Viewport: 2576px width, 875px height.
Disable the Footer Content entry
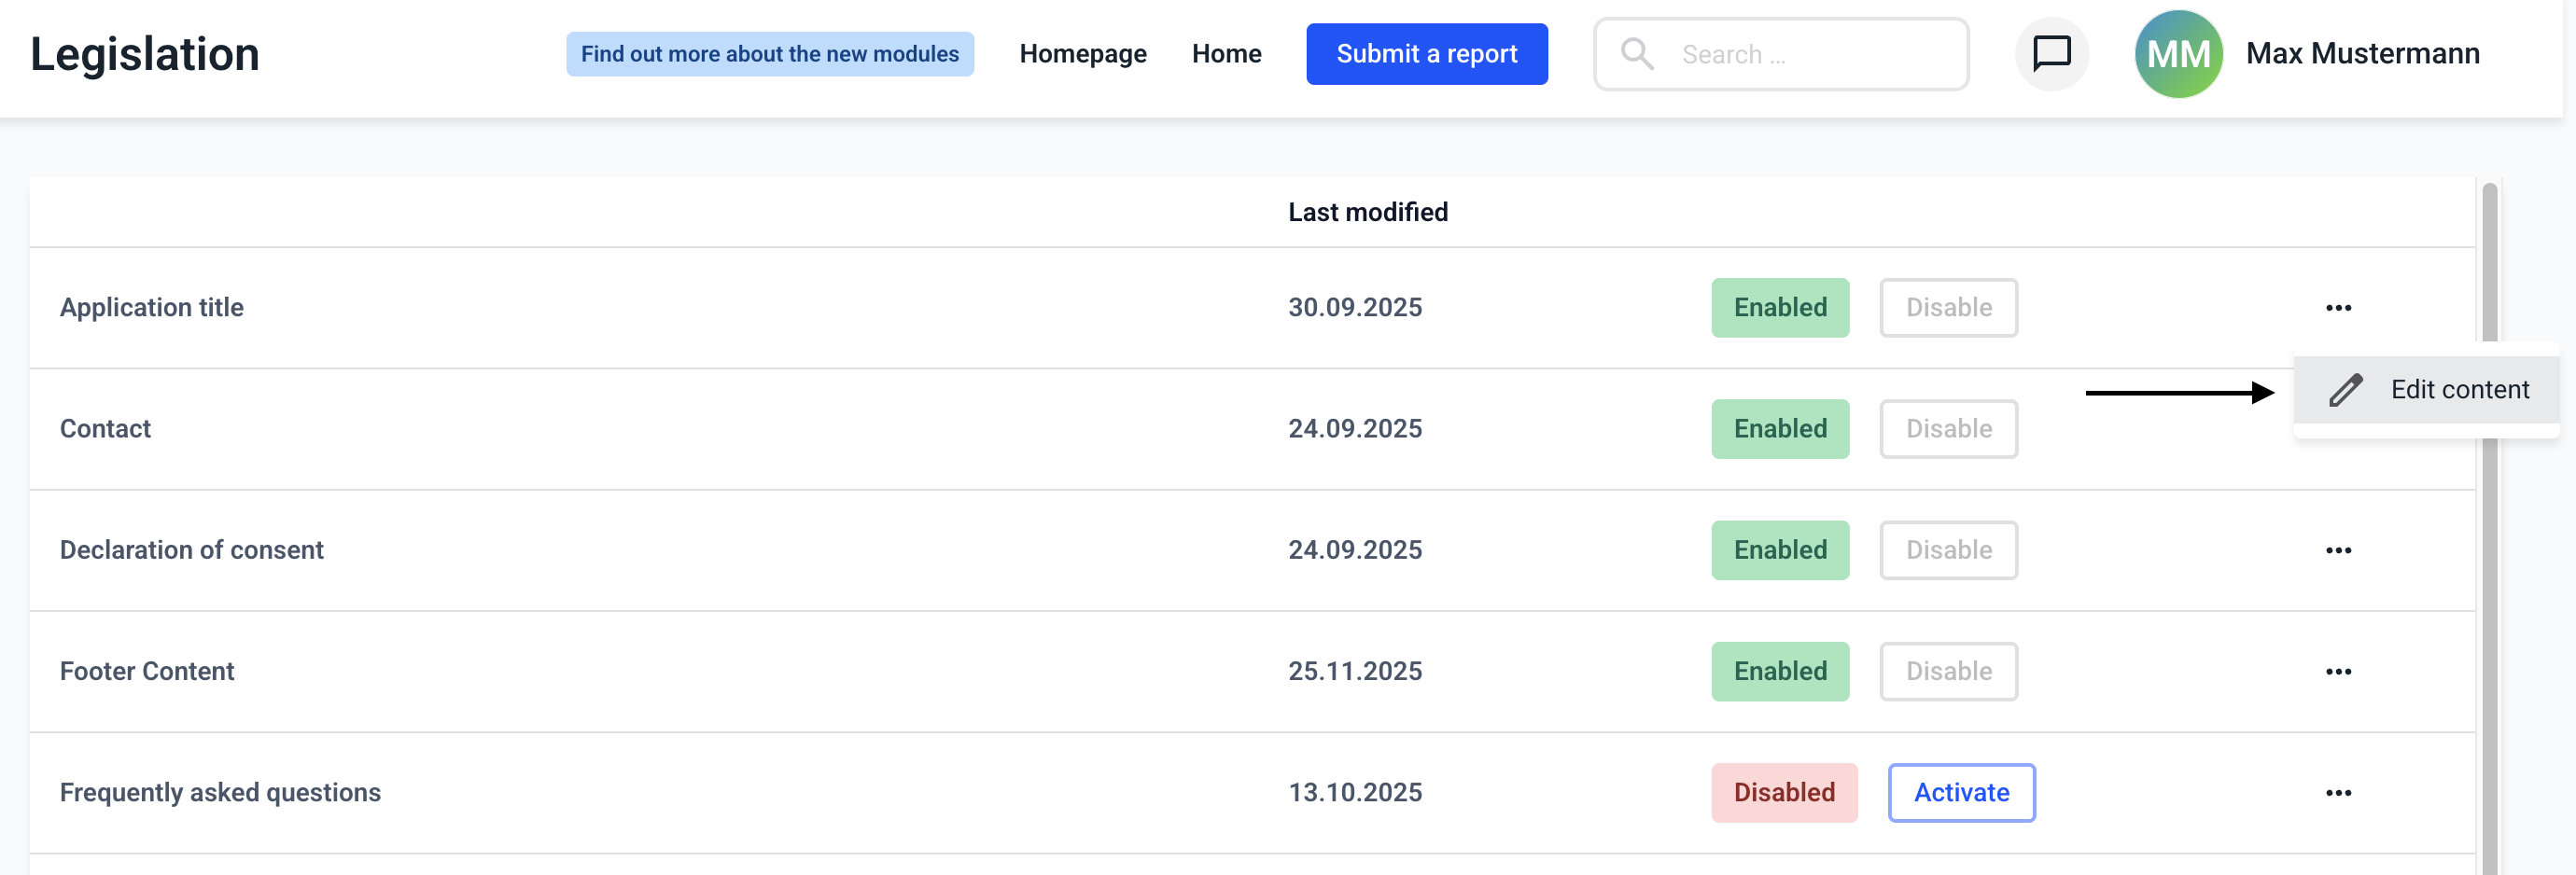point(1948,672)
